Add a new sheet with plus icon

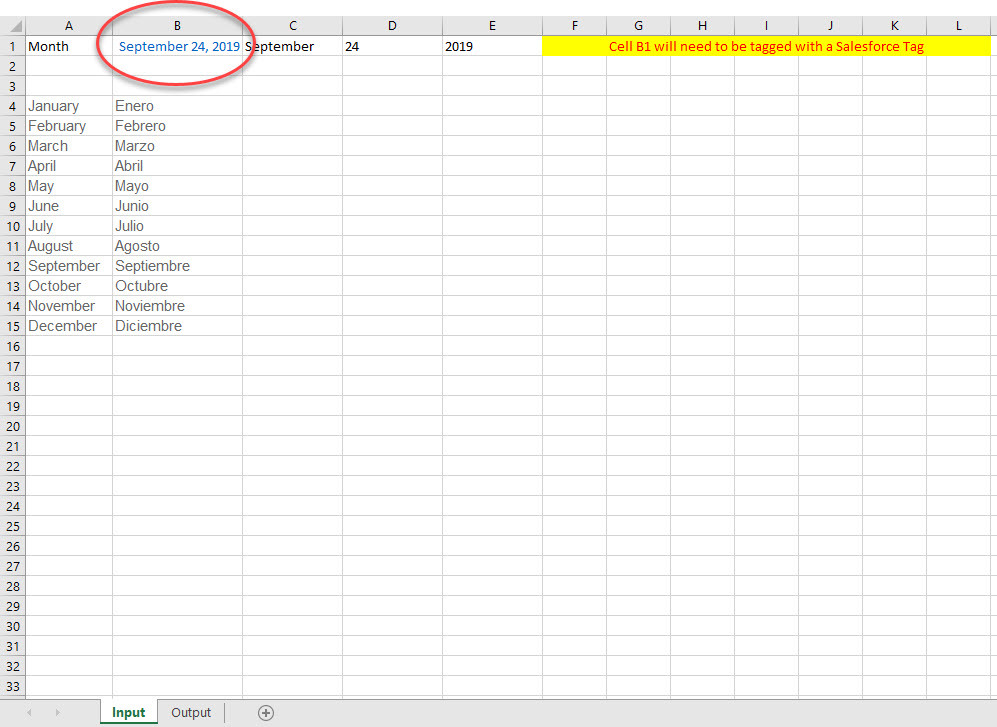pos(266,713)
